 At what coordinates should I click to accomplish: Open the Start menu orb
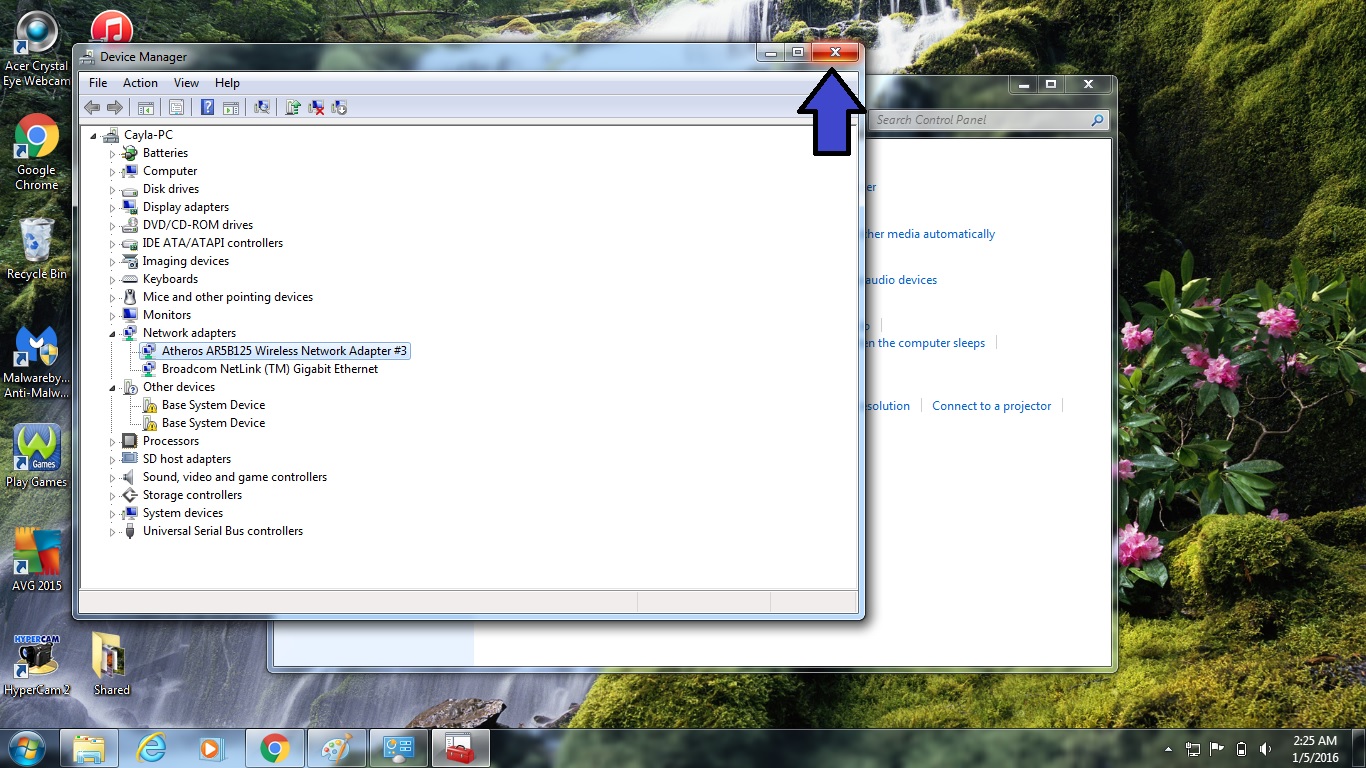[x=27, y=748]
